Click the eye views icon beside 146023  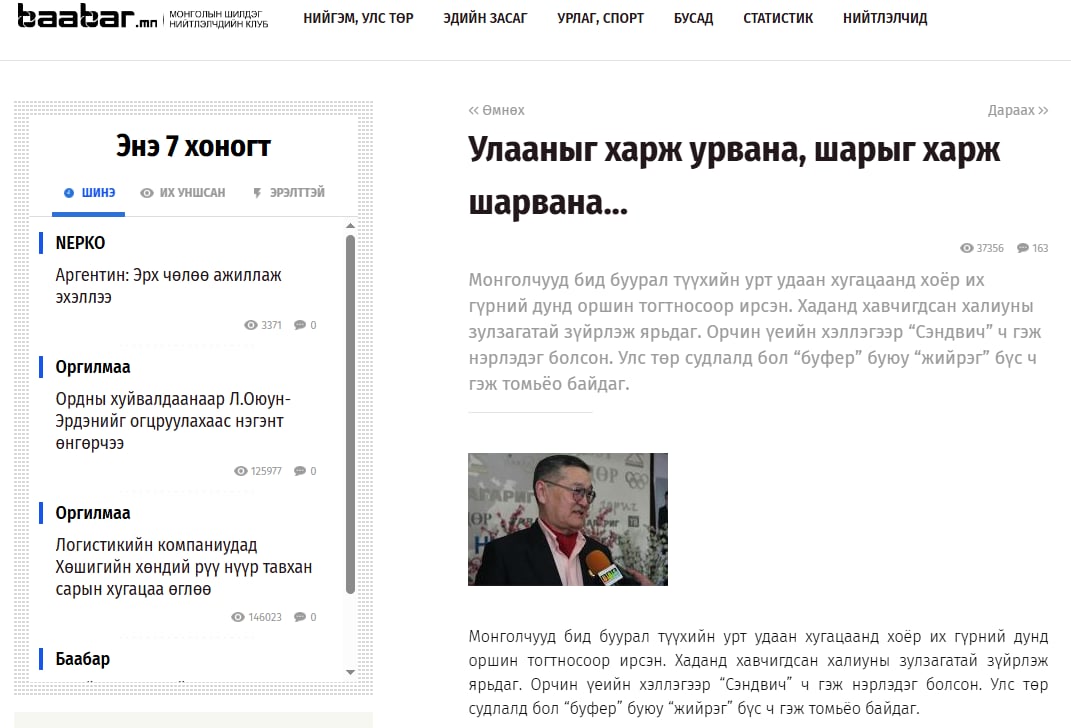click(x=238, y=617)
